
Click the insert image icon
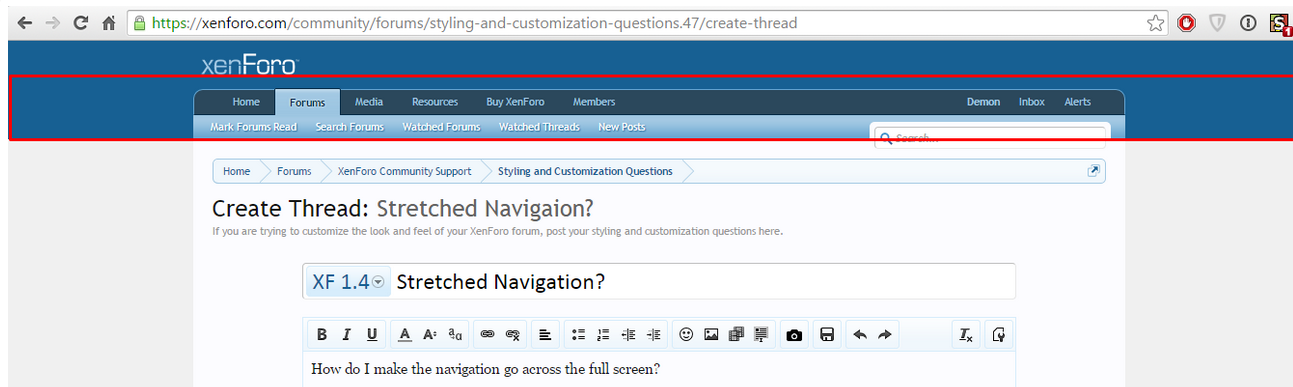pyautogui.click(x=711, y=335)
